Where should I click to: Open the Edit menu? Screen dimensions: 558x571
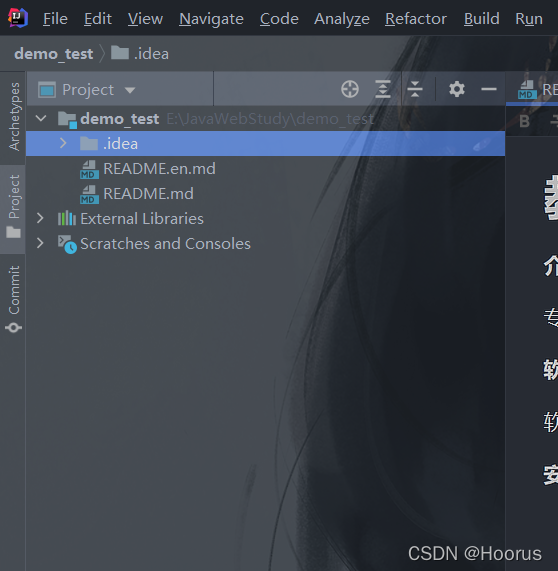98,19
